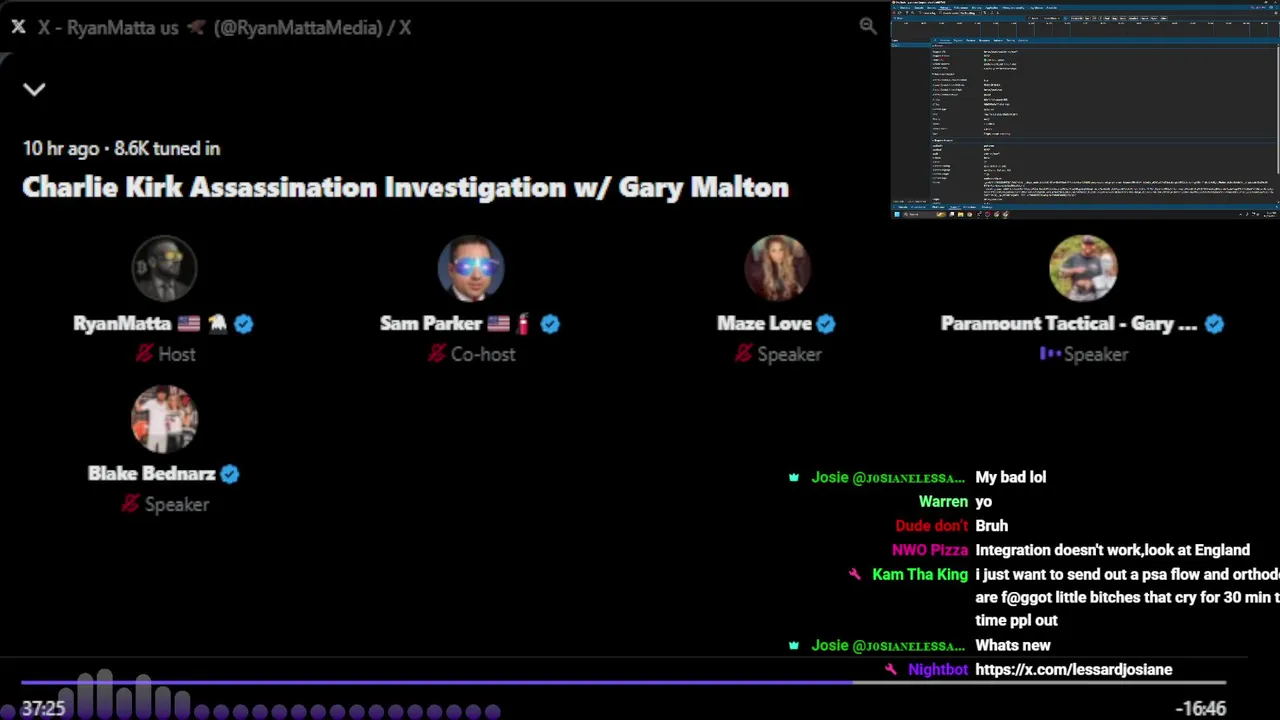Image resolution: width=1280 pixels, height=720 pixels.
Task: Click the elapsed time 37:25
Action: (x=43, y=708)
